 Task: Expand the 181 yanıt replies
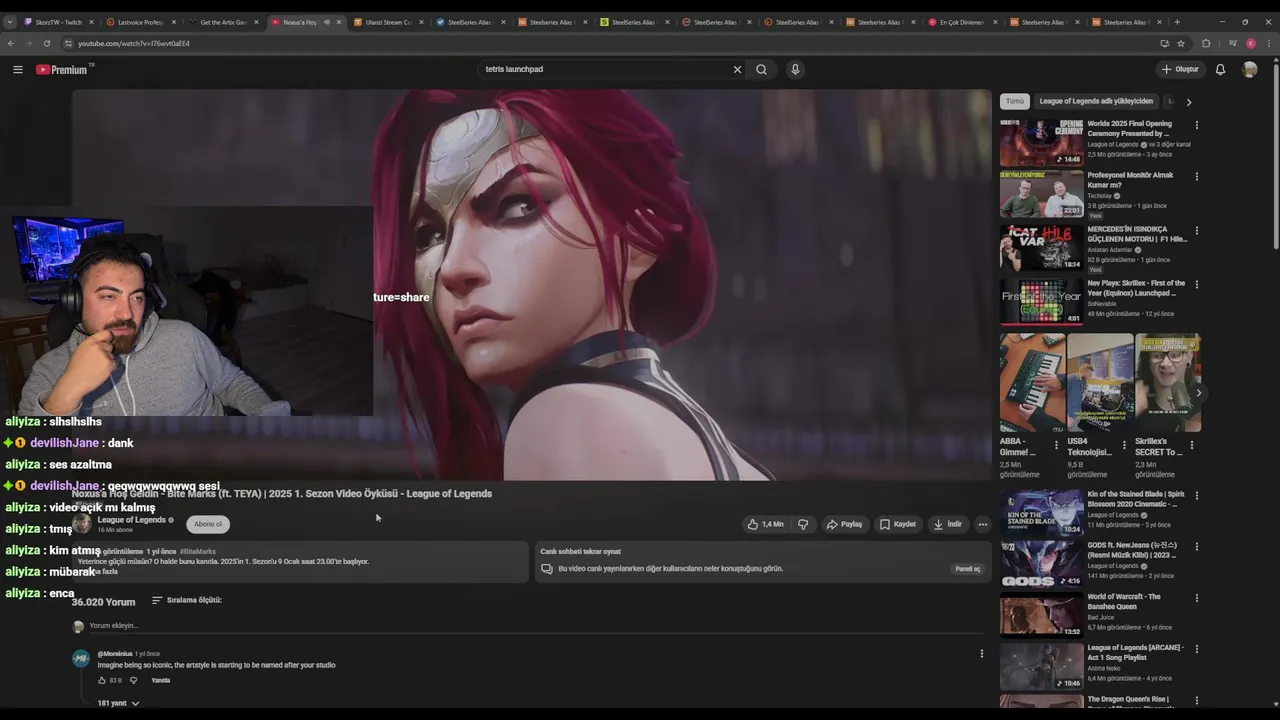[118, 703]
